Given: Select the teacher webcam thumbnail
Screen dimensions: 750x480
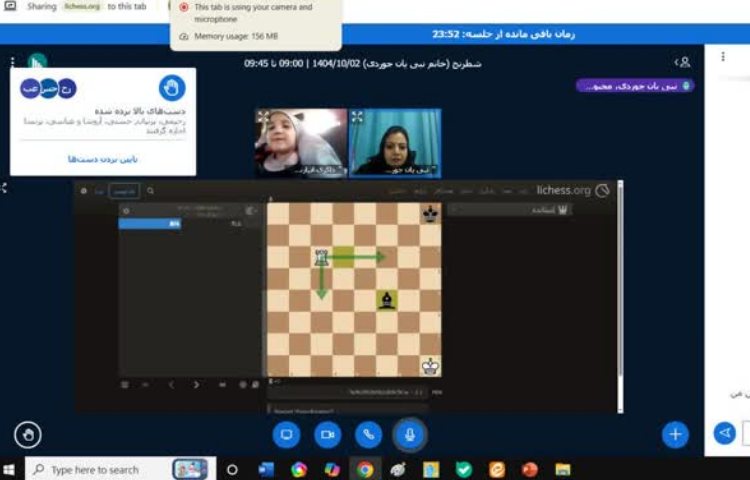Looking at the screenshot, I should pos(395,143).
